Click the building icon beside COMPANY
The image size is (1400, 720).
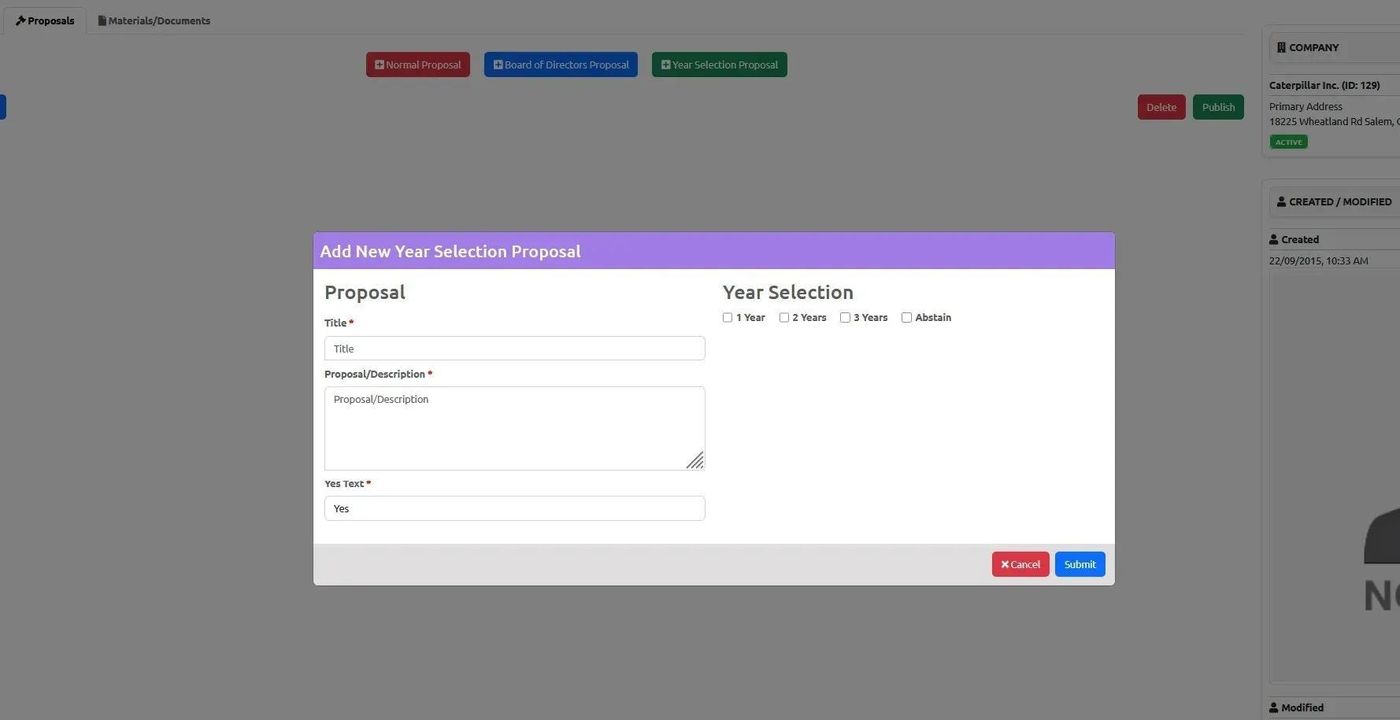pos(1281,48)
